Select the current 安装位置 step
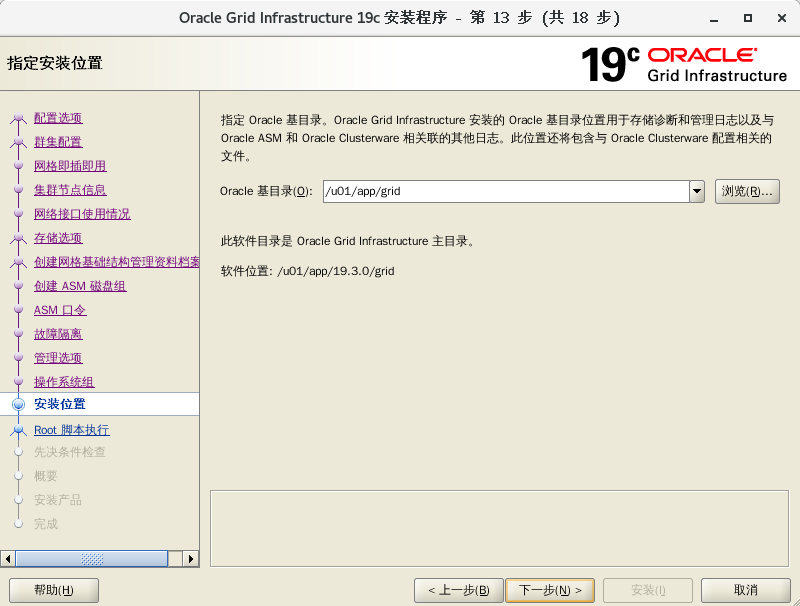 click(x=99, y=404)
